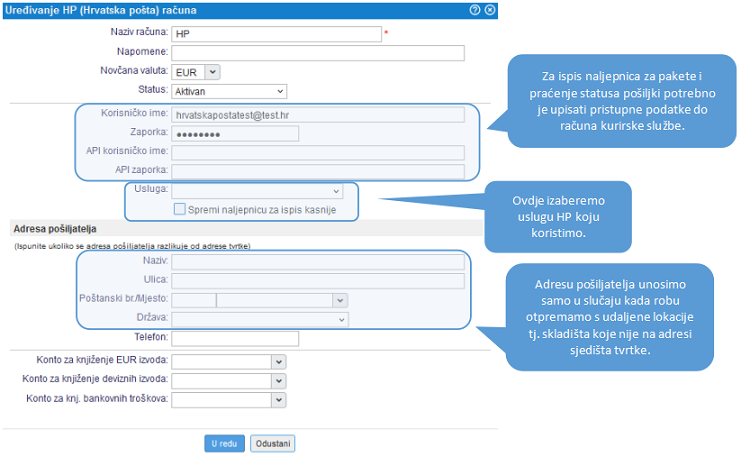741x457 pixels.
Task: Select the Napomene text field
Action: 318,53
